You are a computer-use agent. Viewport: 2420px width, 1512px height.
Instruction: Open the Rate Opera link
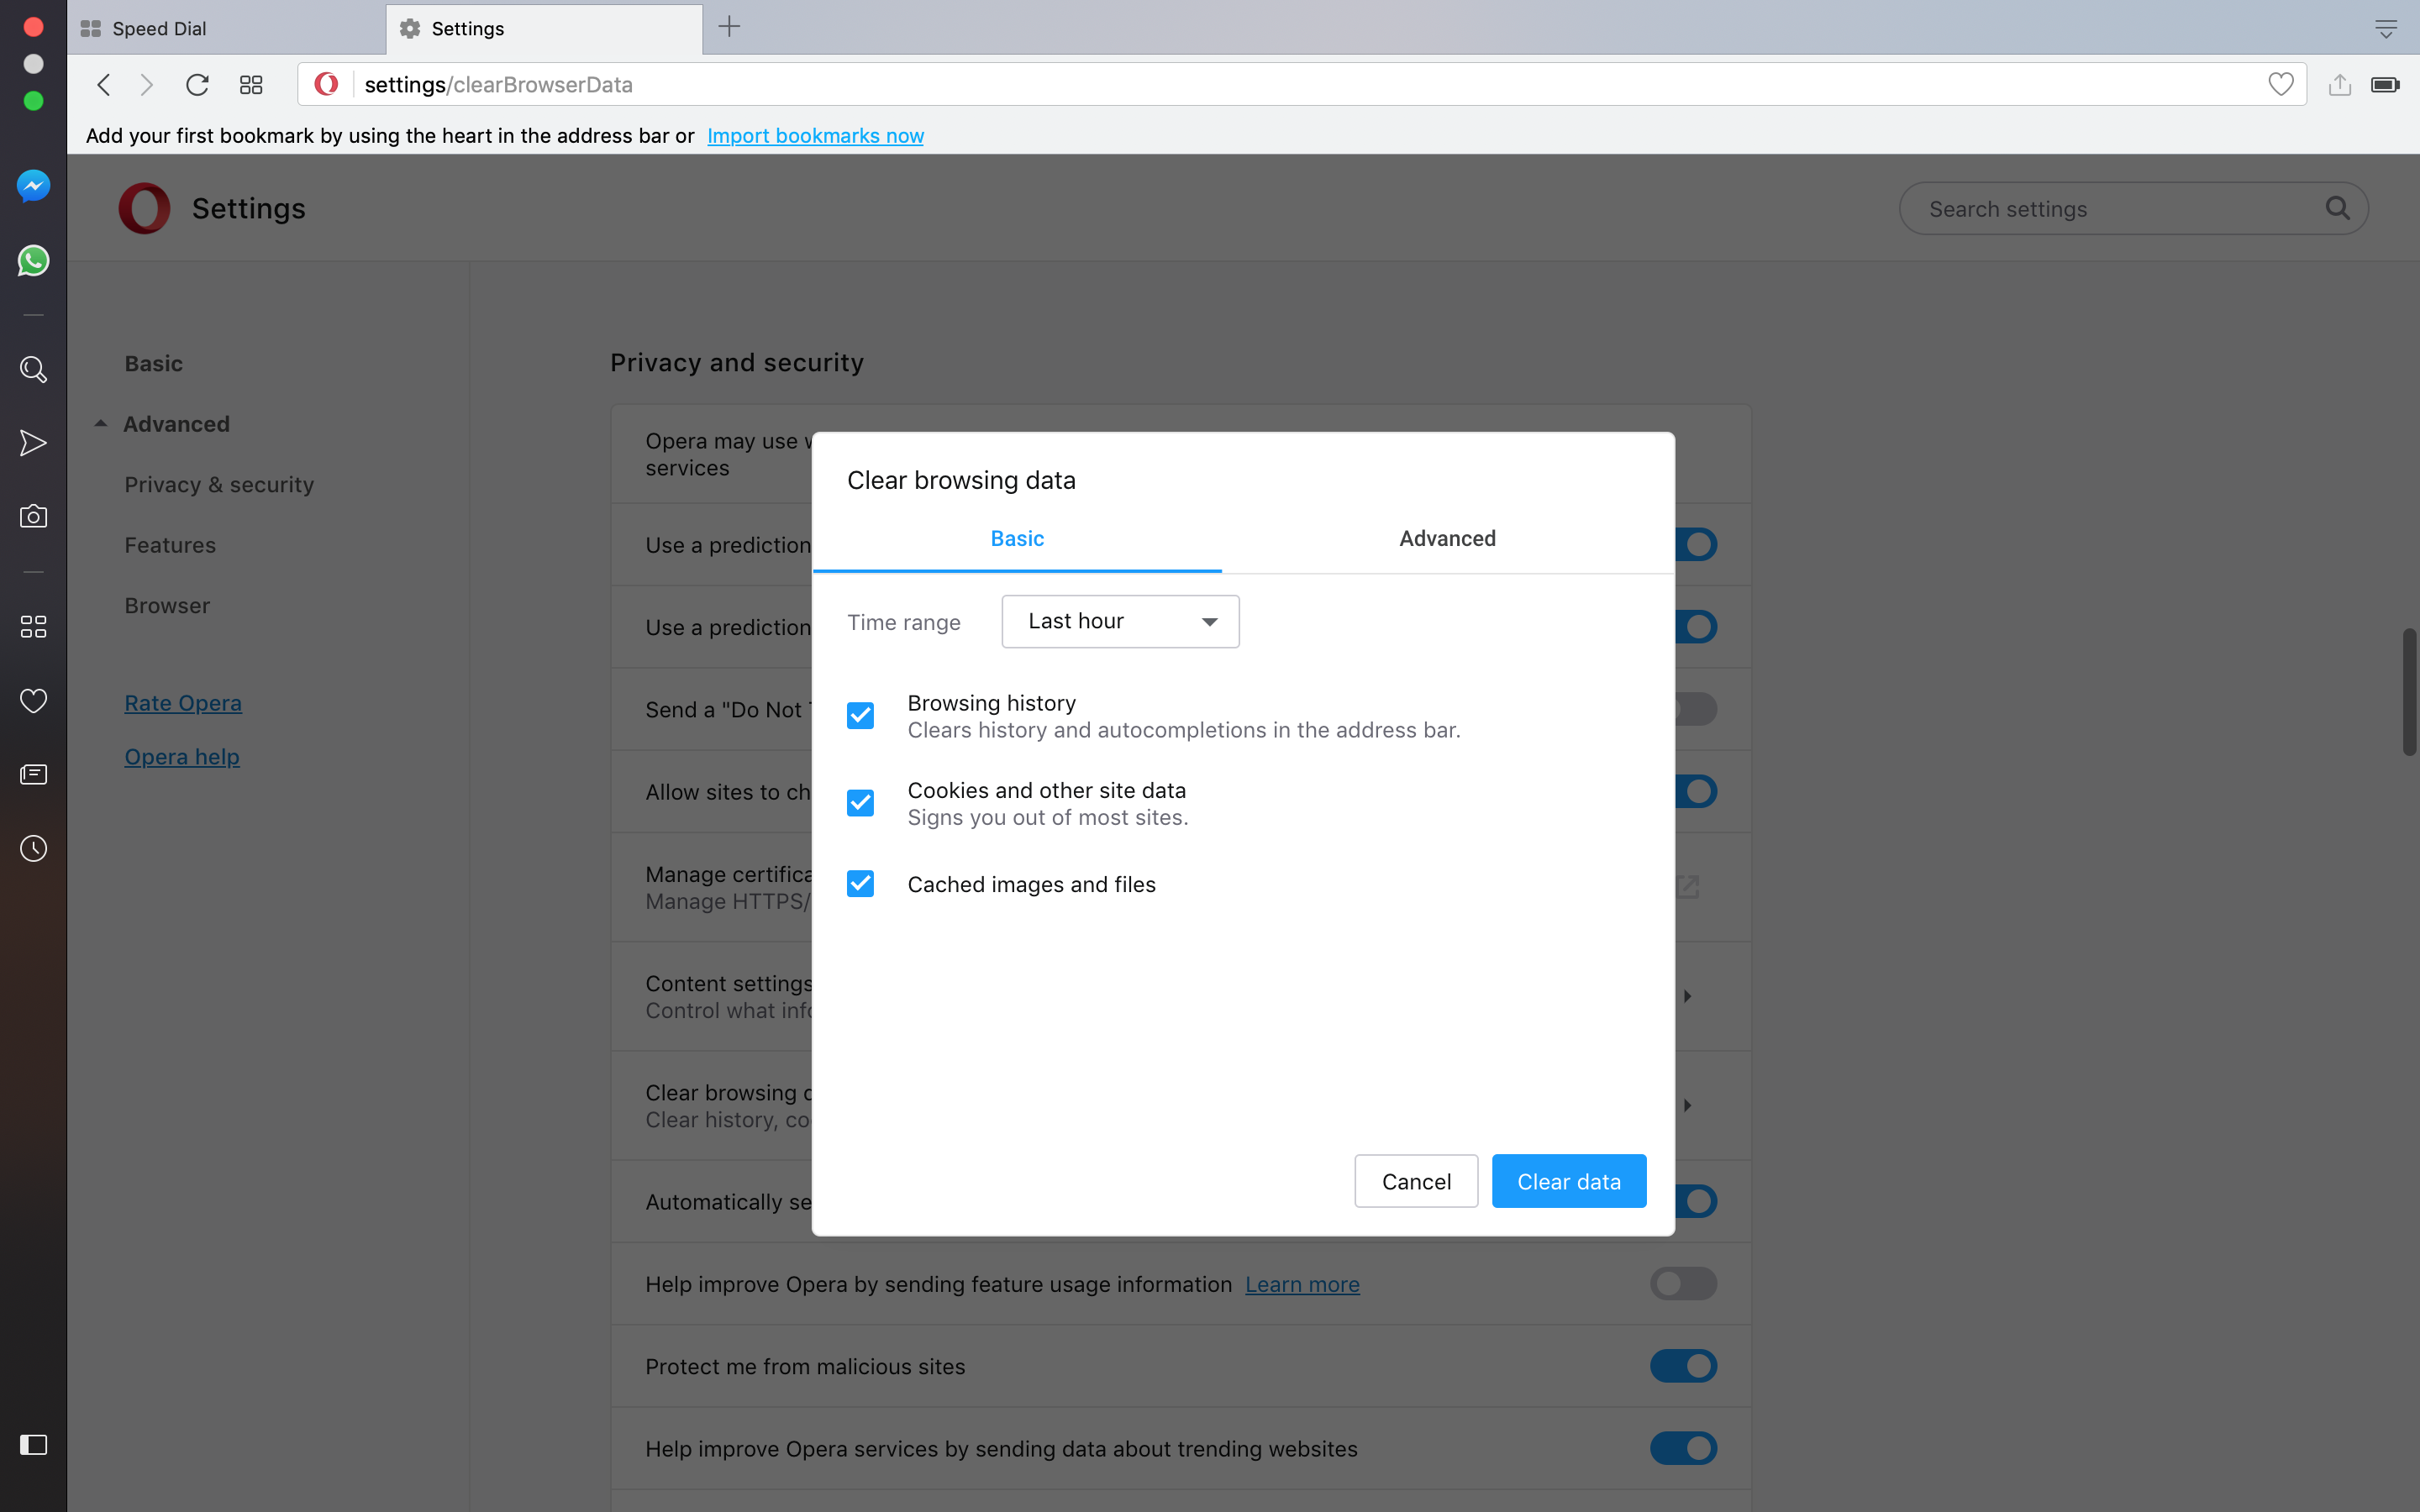(x=183, y=703)
